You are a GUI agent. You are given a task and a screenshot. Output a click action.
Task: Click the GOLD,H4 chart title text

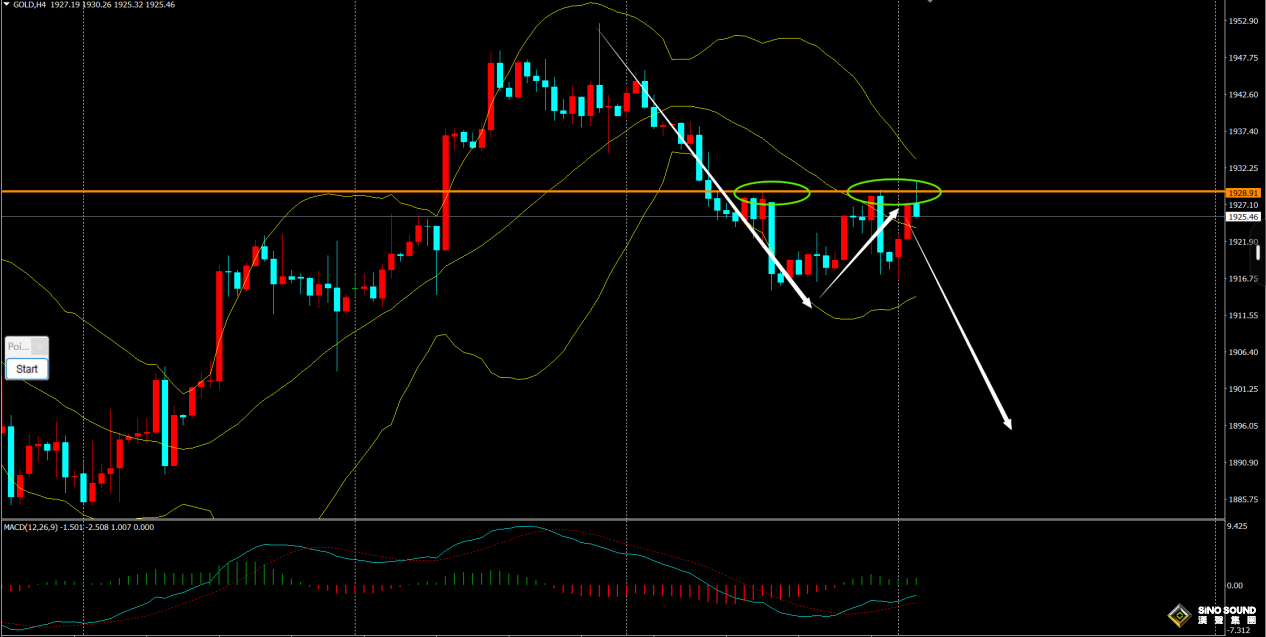click(x=28, y=5)
